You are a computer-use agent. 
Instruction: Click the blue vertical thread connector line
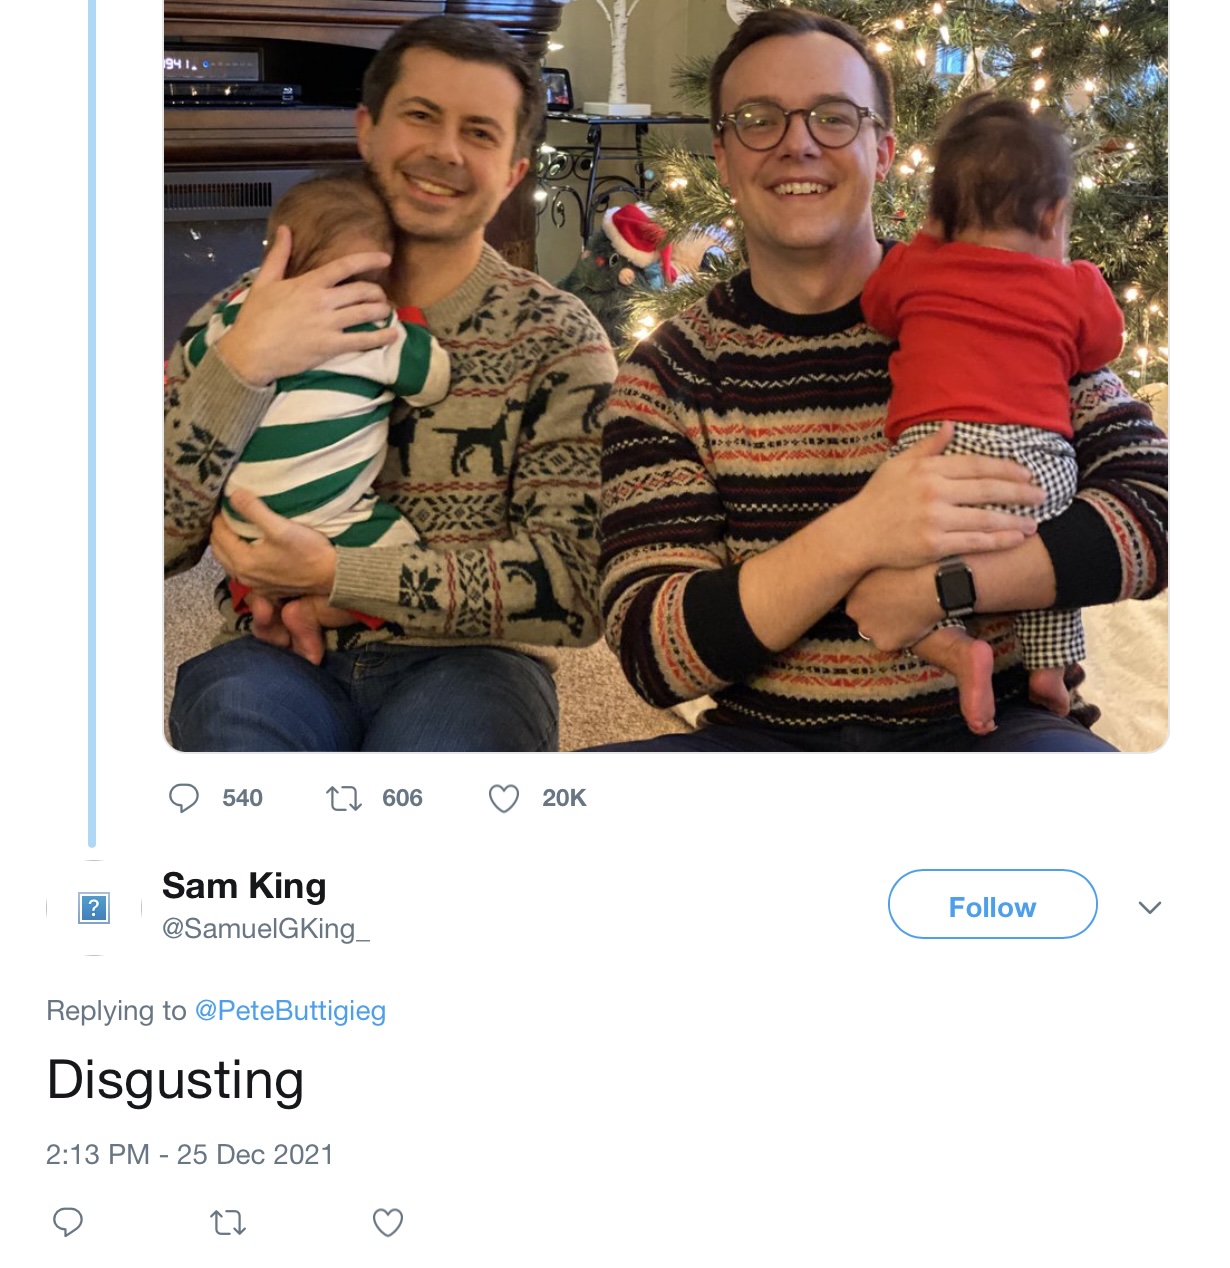(92, 420)
